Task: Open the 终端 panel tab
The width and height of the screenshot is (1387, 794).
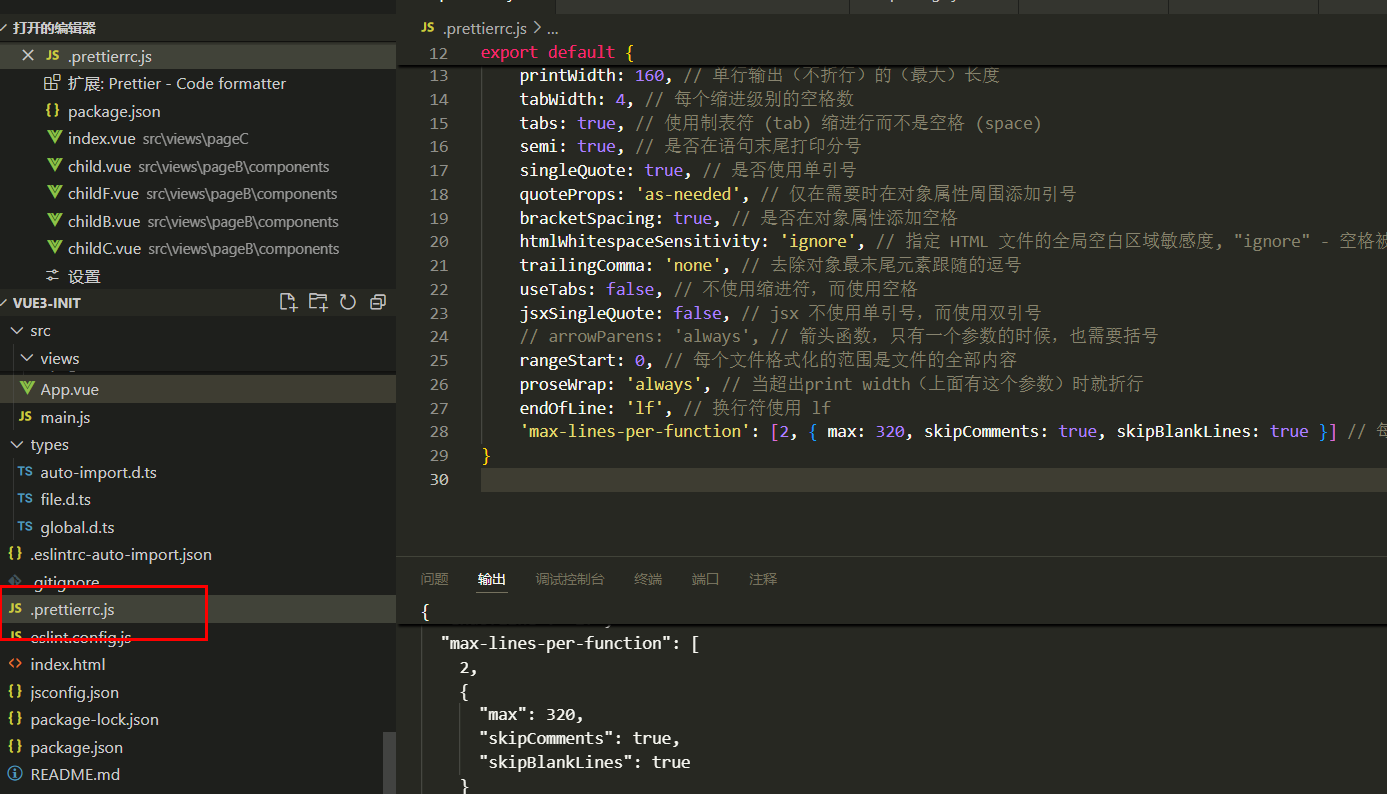Action: 648,579
